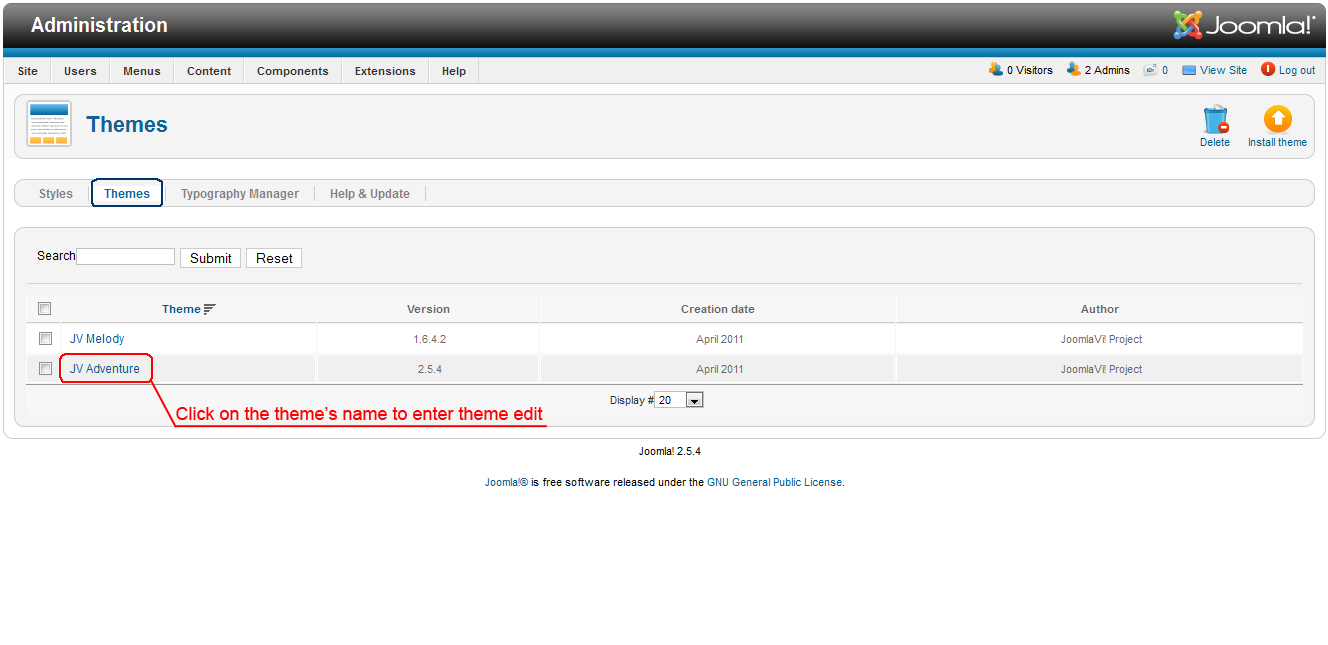Open the Help menu
Viewport: 1328px width, 645px height.
tap(454, 71)
